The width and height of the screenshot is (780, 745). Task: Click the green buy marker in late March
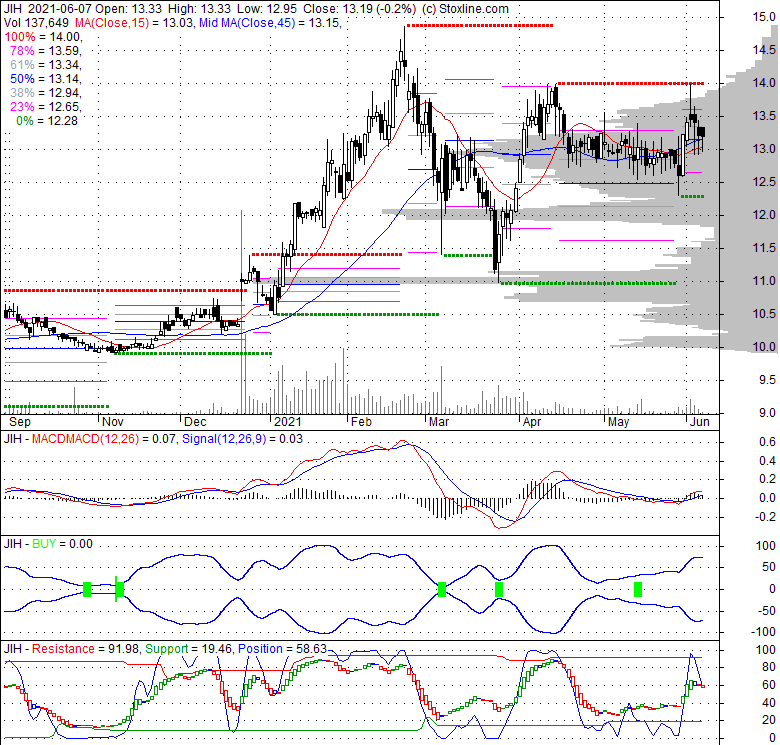coord(499,589)
